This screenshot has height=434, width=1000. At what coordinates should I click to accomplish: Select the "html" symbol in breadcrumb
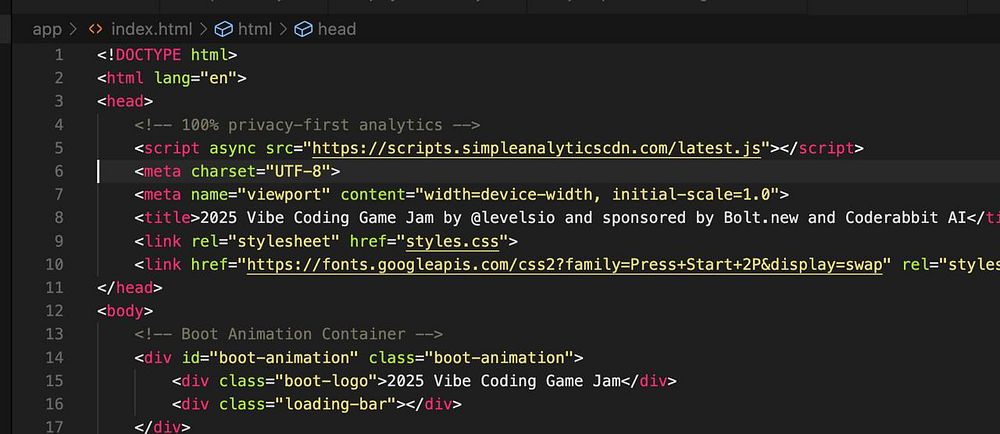coord(254,29)
